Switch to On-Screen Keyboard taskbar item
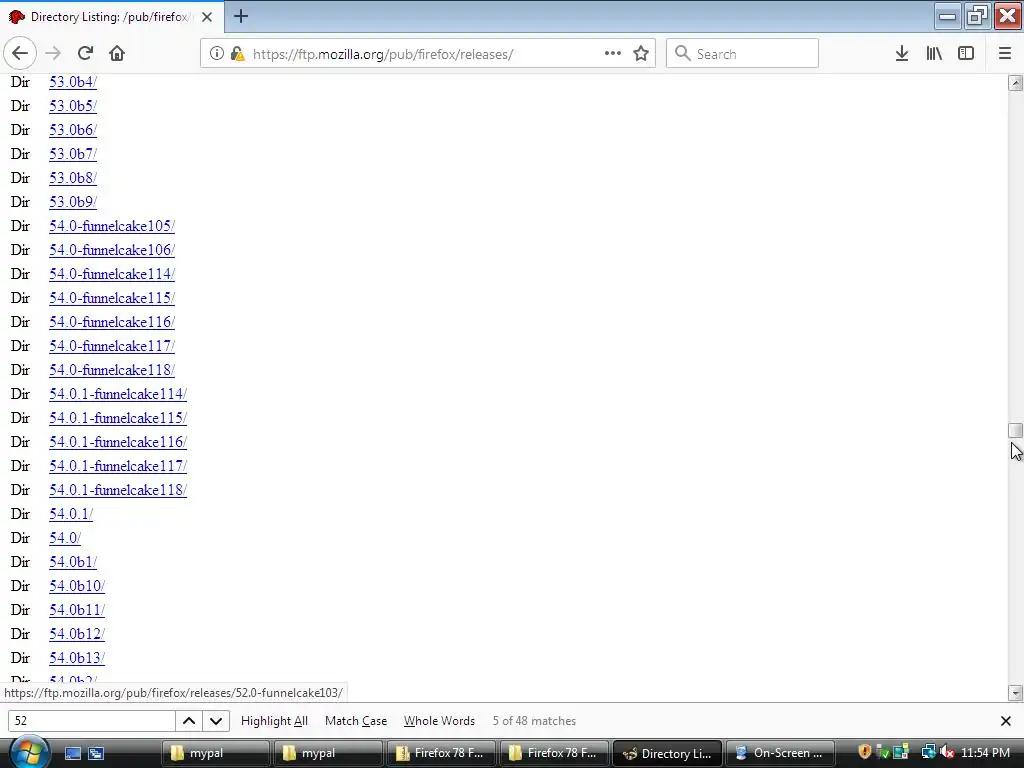1024x768 pixels. (780, 753)
